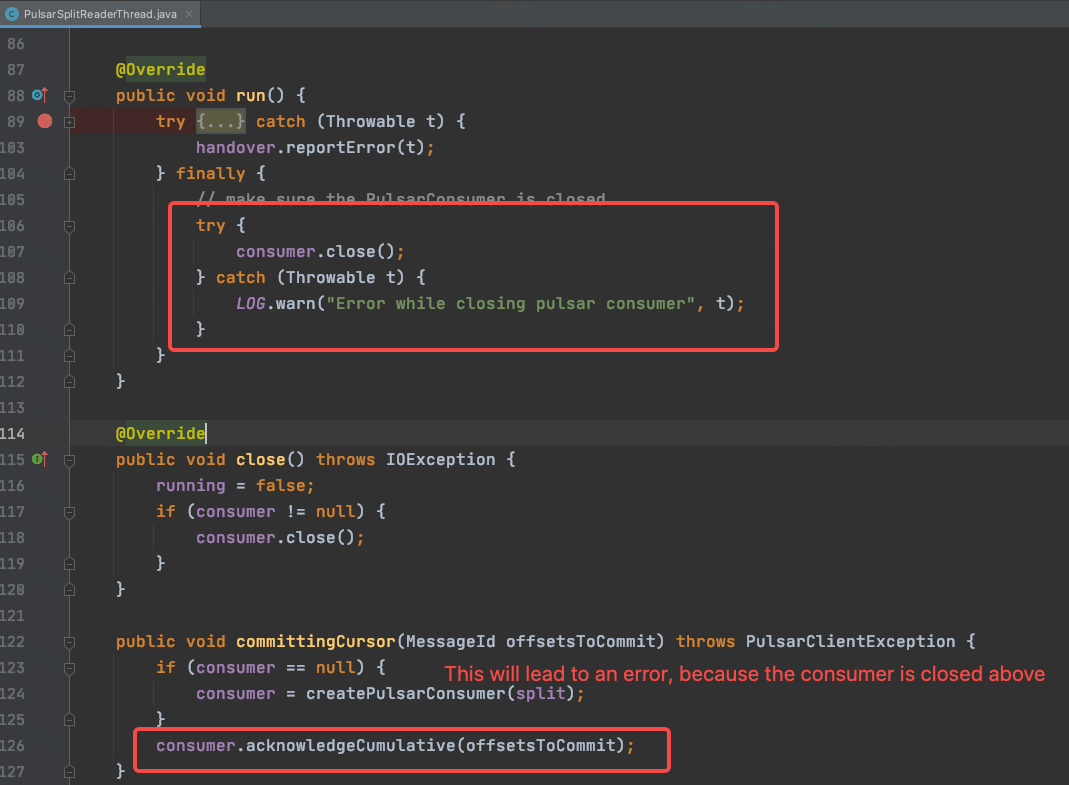
Task: Click the fold end marker on line 120
Action: (70, 589)
